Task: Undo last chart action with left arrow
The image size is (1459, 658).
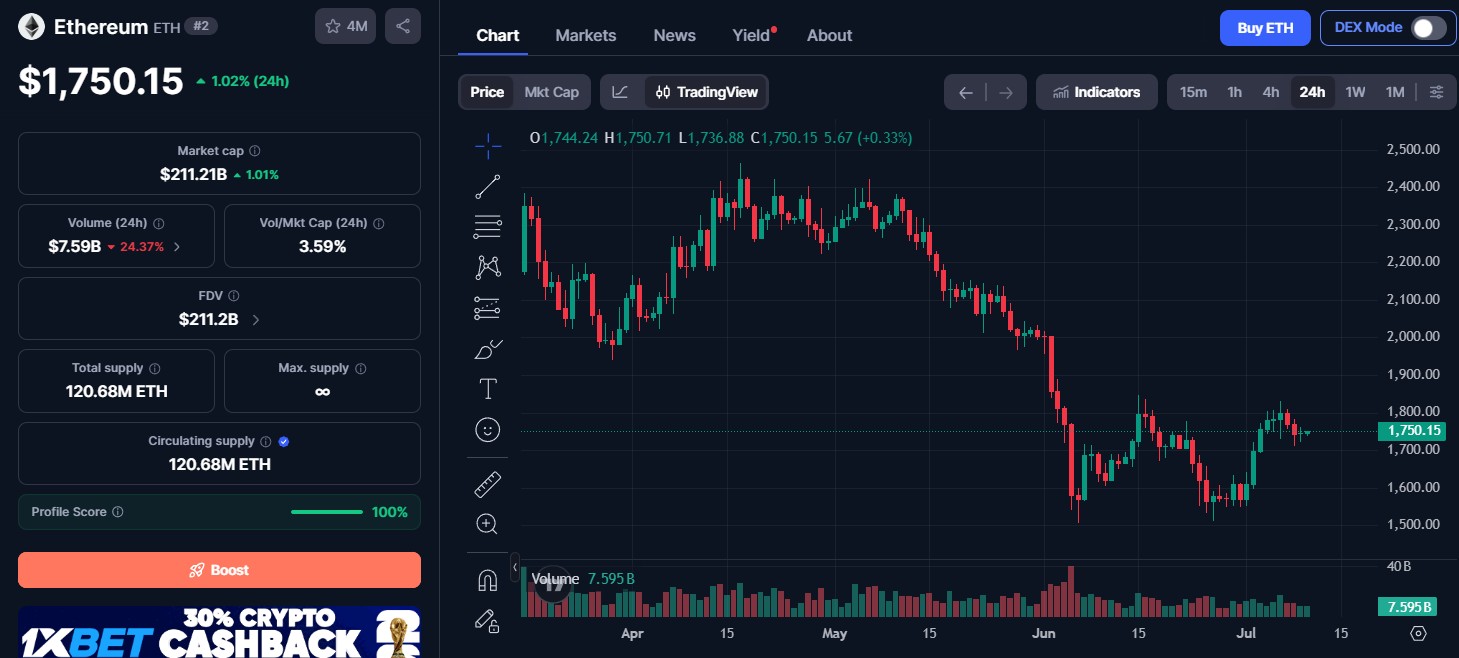Action: tap(965, 92)
